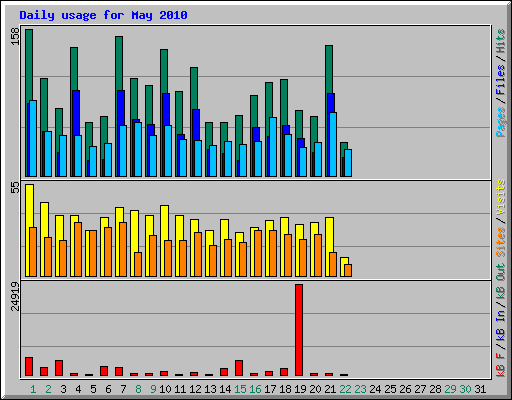The width and height of the screenshot is (512, 400).
Task: Click the tall red kB bar for day 19
Action: pyautogui.click(x=299, y=330)
